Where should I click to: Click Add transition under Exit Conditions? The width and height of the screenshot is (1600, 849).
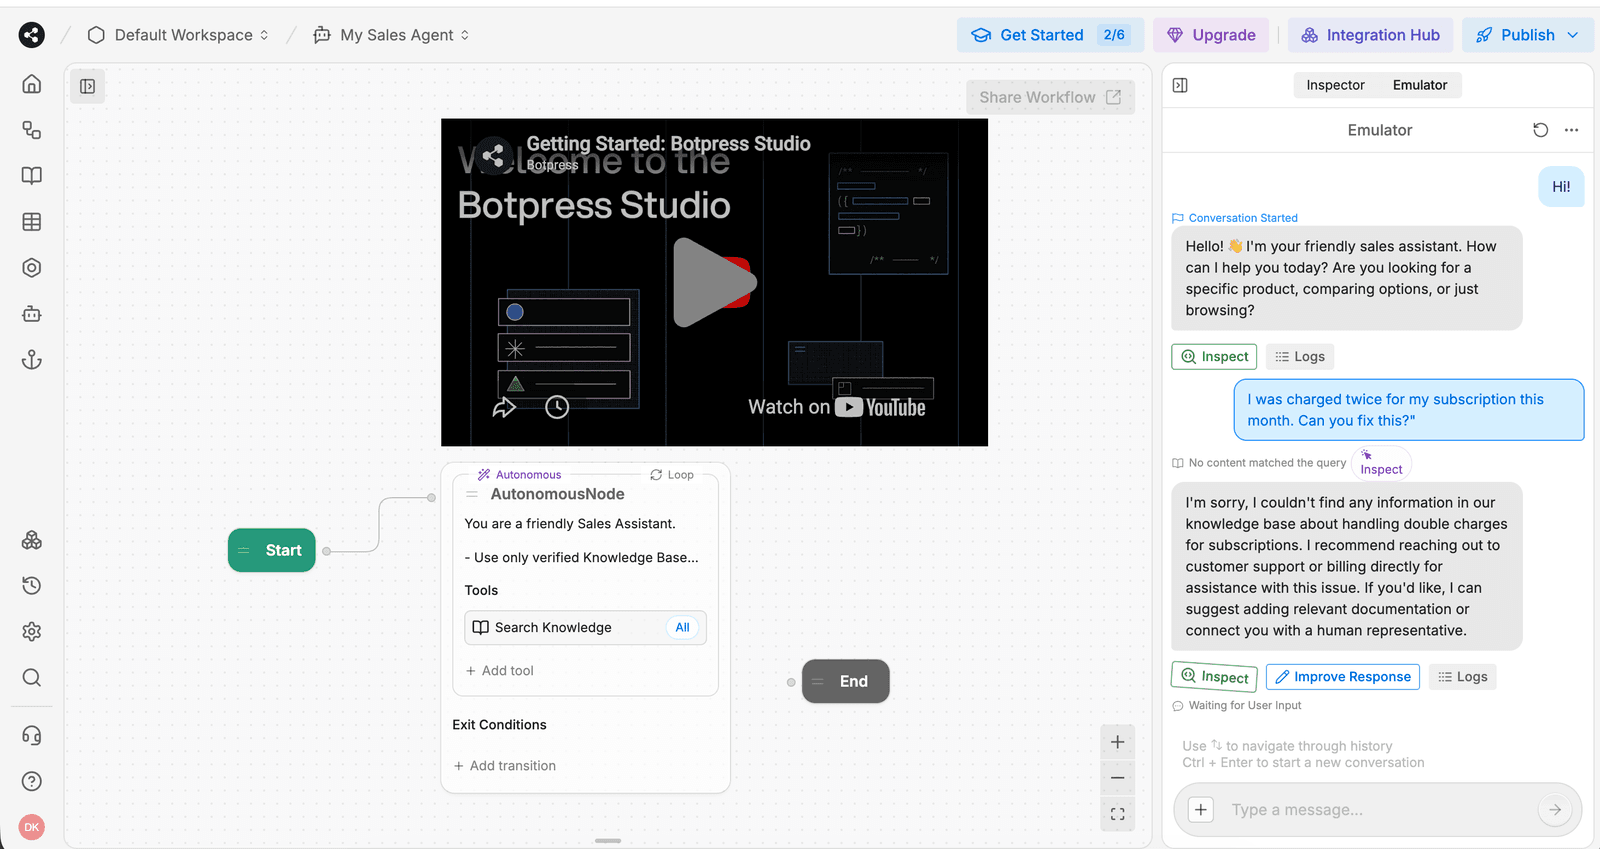coord(505,766)
